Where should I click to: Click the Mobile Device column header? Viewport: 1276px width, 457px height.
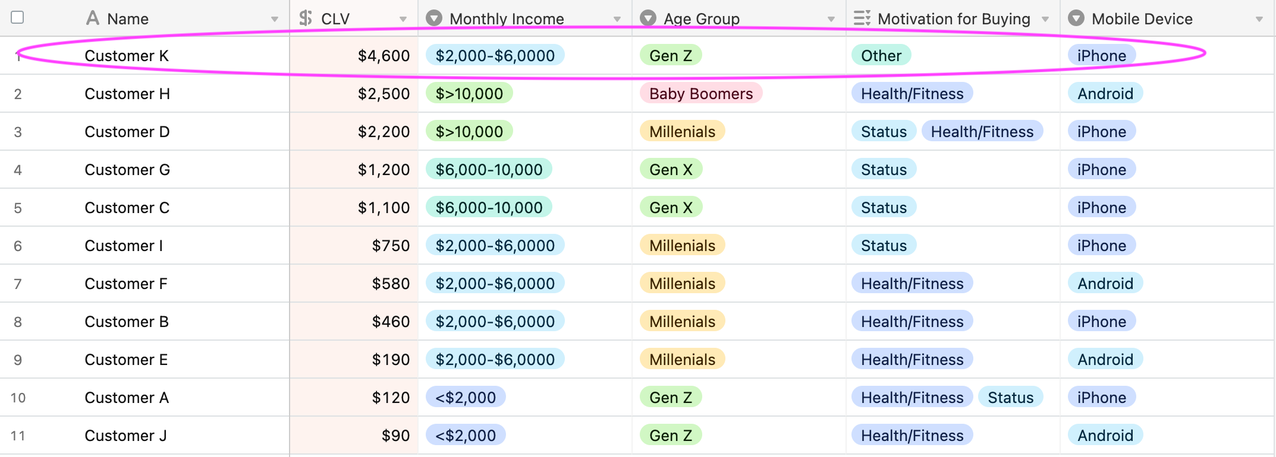[x=1142, y=19]
